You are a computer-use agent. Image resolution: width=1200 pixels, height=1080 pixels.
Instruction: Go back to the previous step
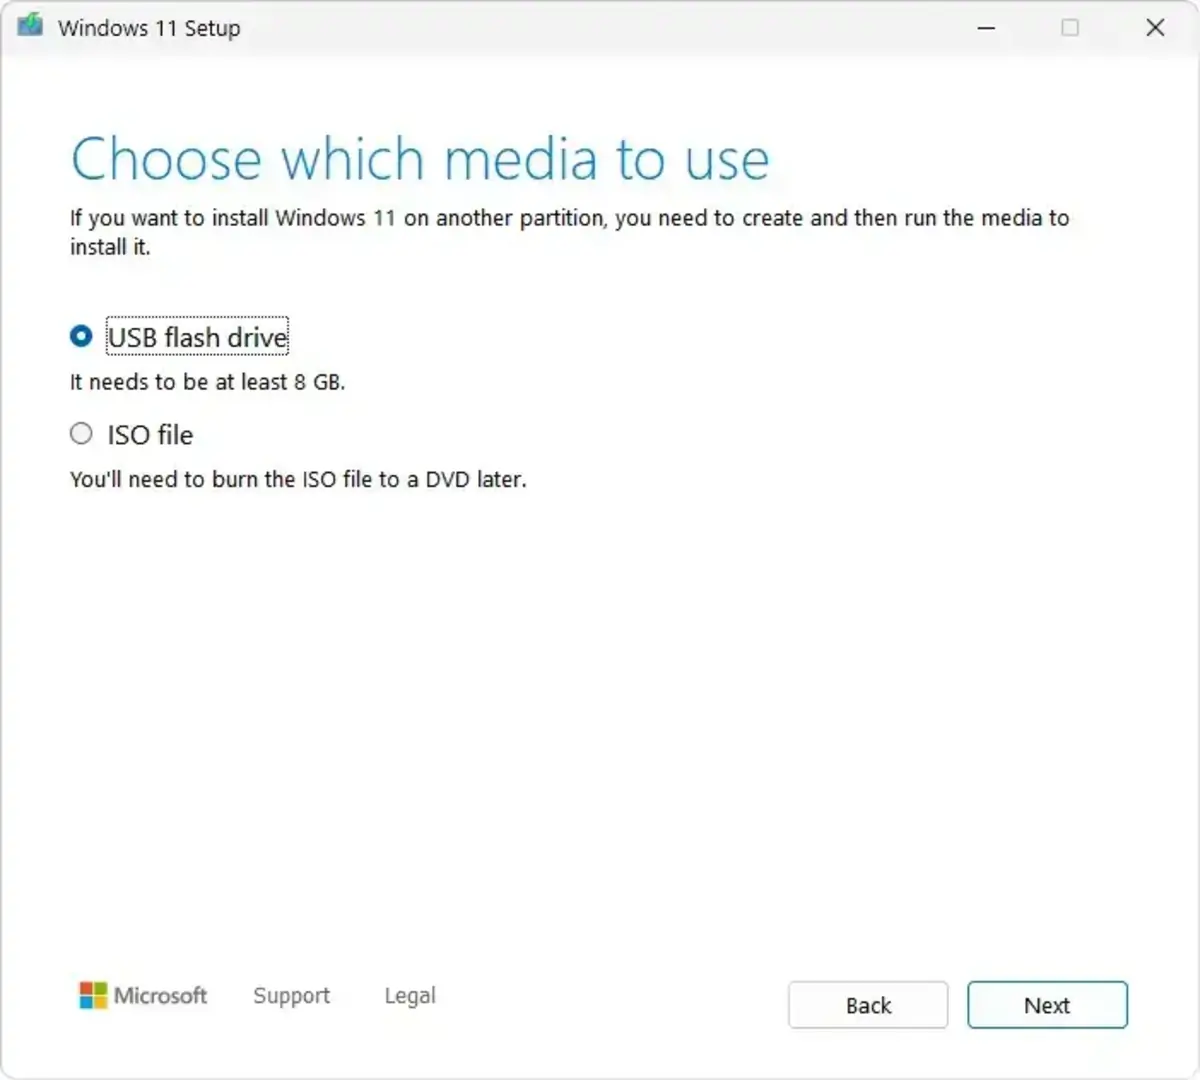click(x=867, y=1005)
